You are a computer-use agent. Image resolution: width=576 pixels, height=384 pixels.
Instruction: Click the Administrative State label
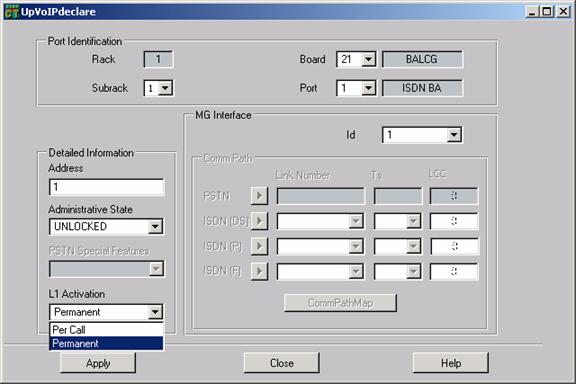(x=90, y=209)
